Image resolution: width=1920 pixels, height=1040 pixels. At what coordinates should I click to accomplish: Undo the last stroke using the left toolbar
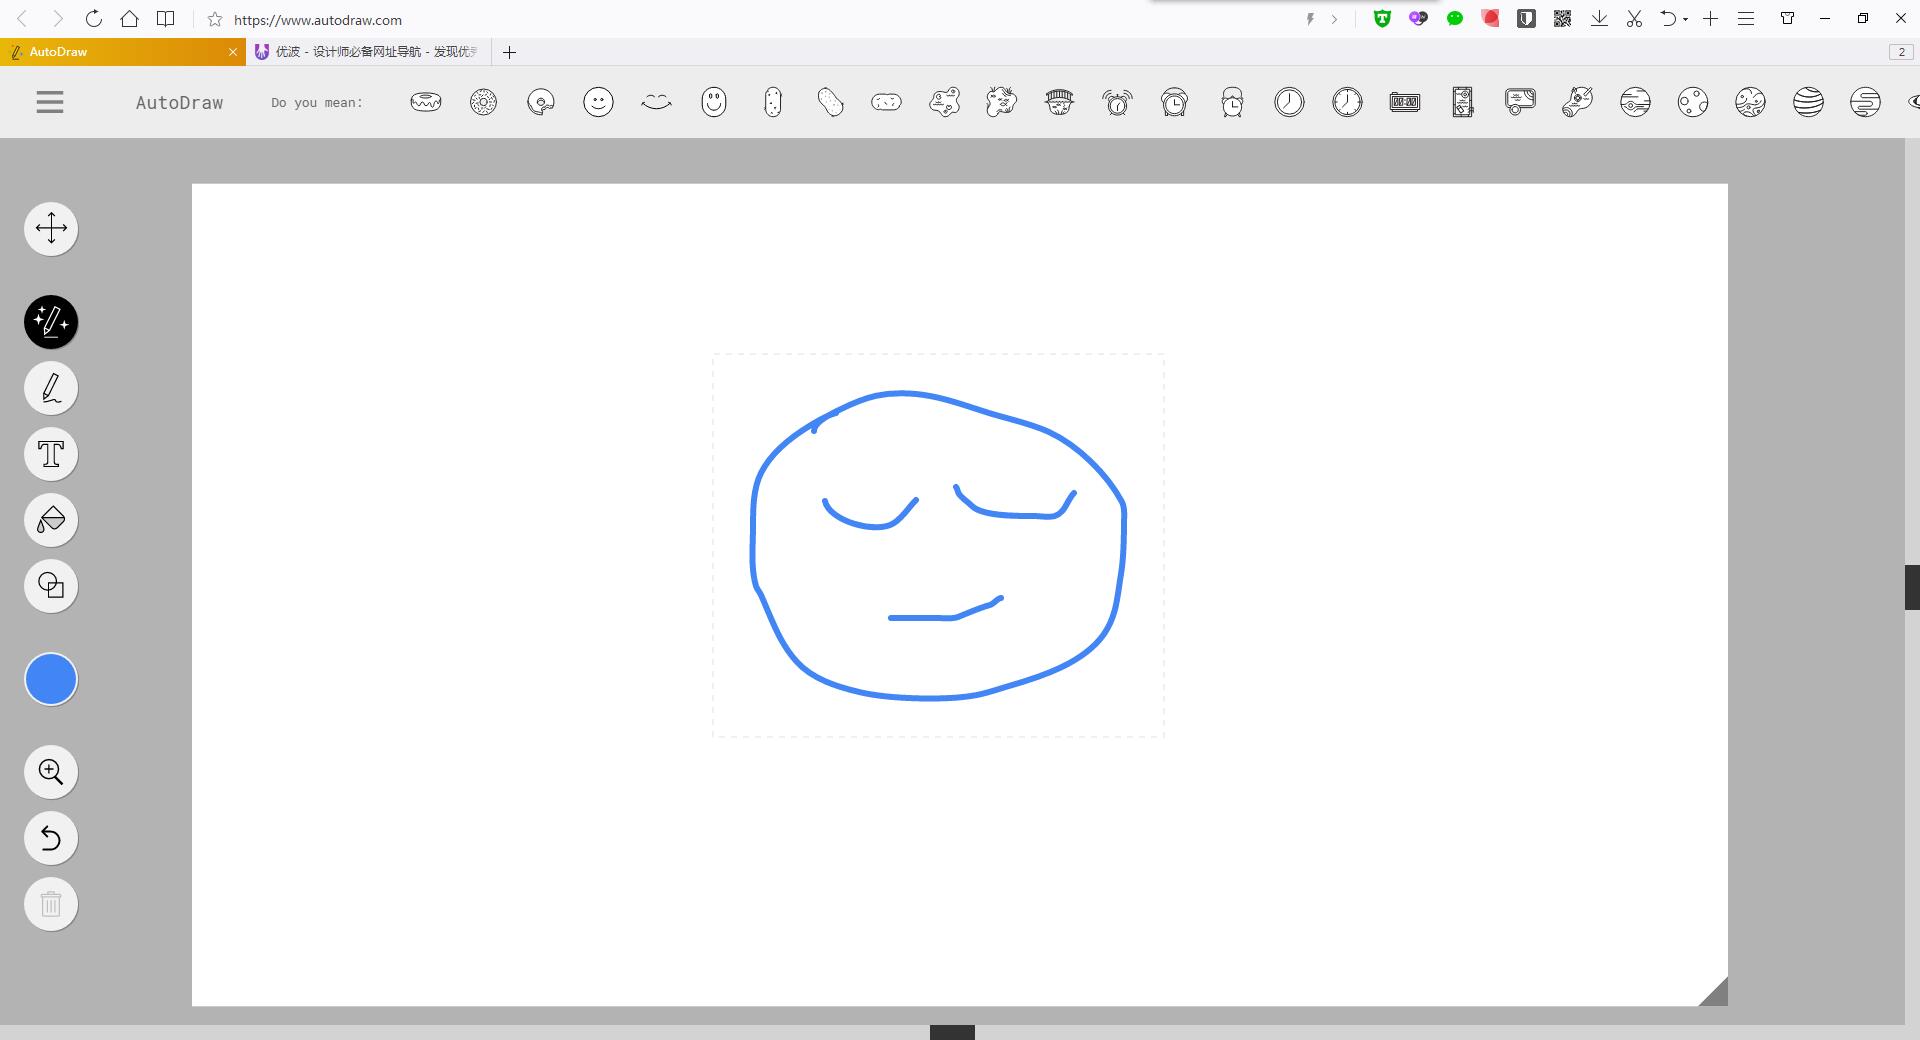tap(51, 838)
